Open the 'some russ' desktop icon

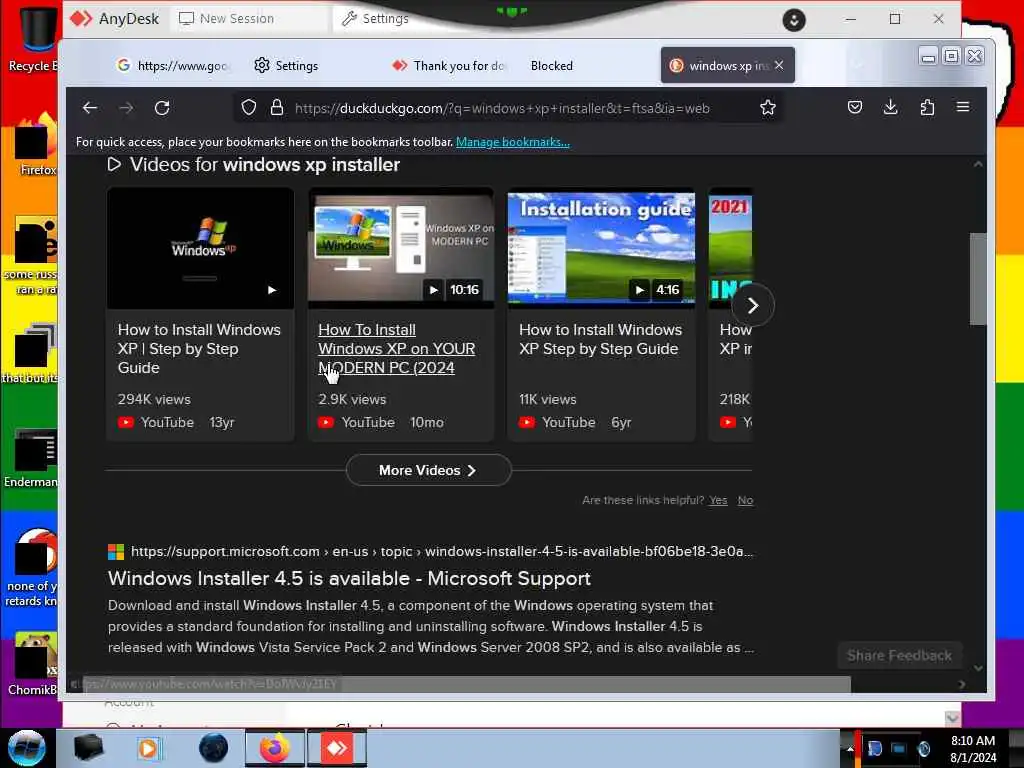click(33, 256)
